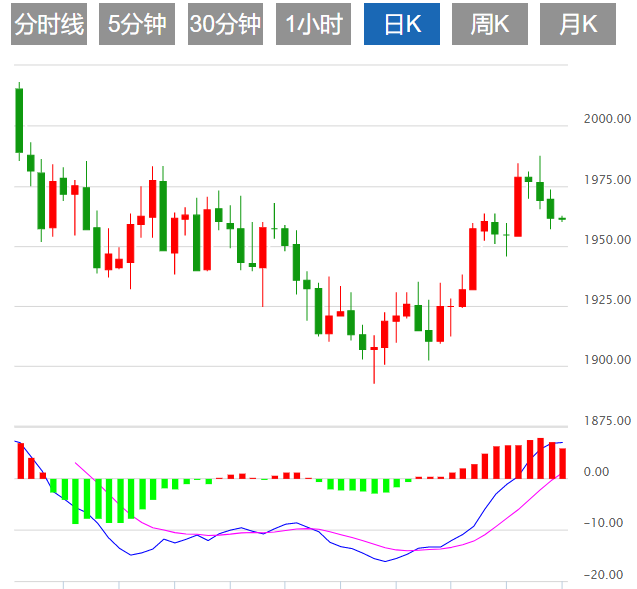Switch to the 分时线 chart tab

click(49, 24)
